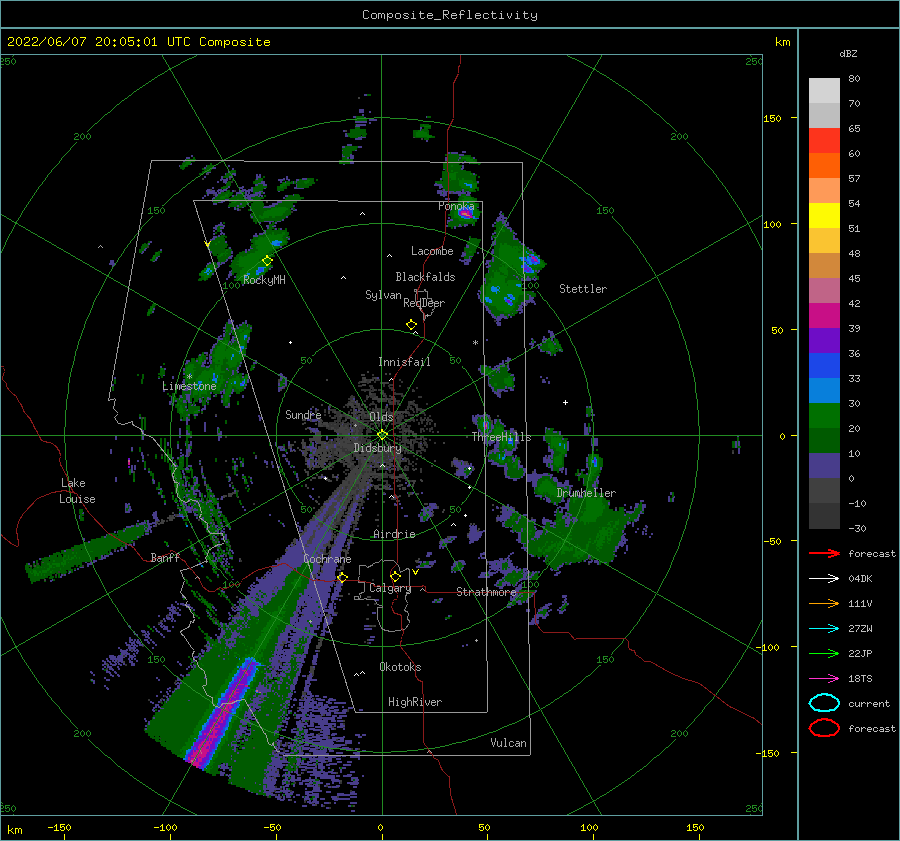Click the Lacombe label
This screenshot has width=900, height=841.
coord(432,251)
